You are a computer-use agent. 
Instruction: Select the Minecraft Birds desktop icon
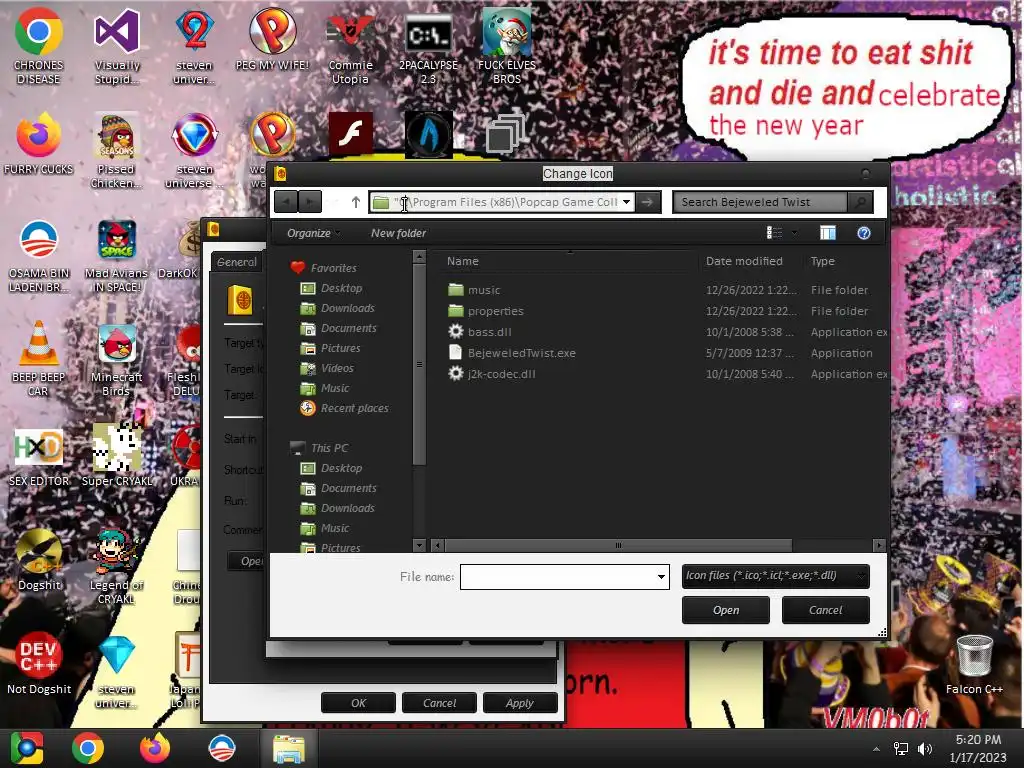[x=116, y=359]
